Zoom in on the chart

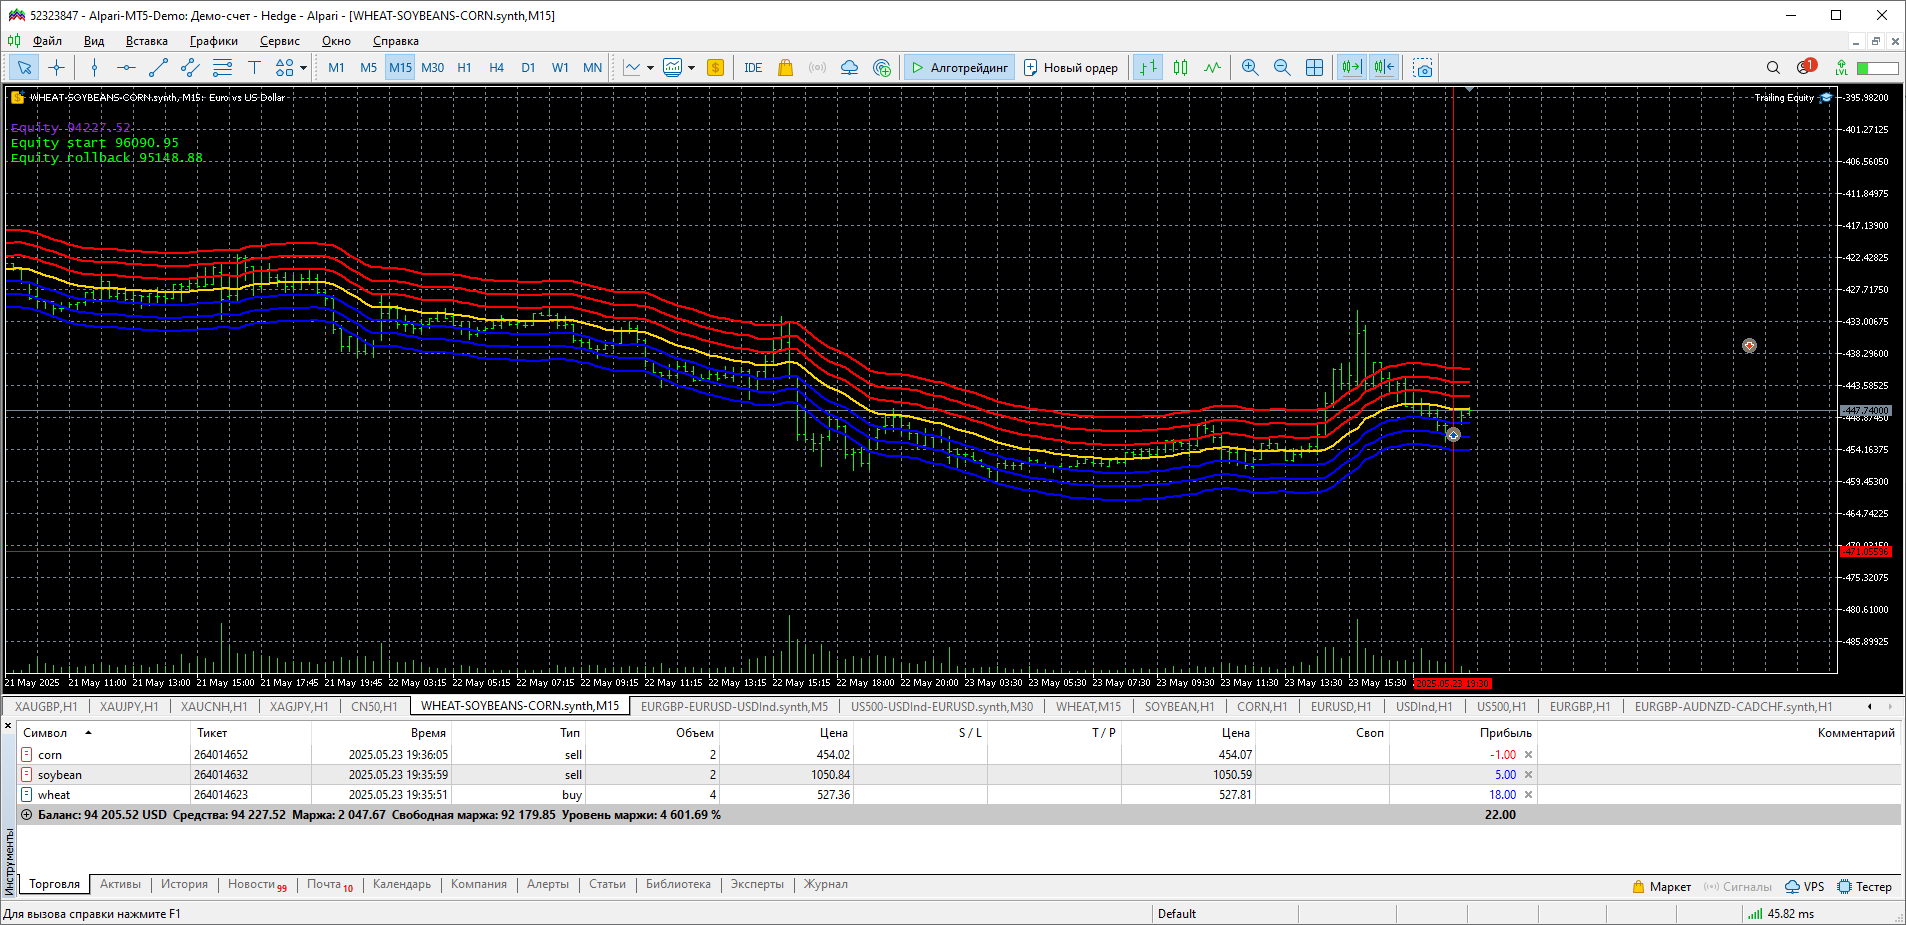click(x=1250, y=68)
